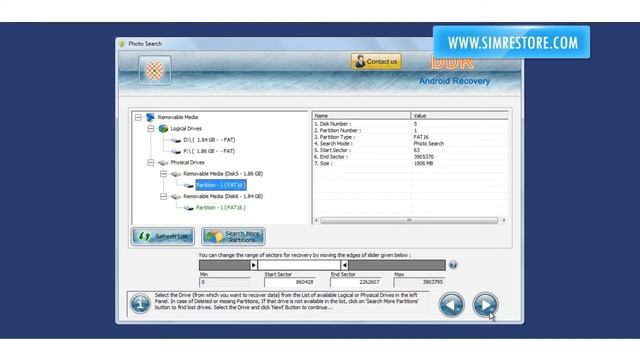Click the drive icon next to D:\ drive
This screenshot has width=640, height=360.
tap(176, 140)
